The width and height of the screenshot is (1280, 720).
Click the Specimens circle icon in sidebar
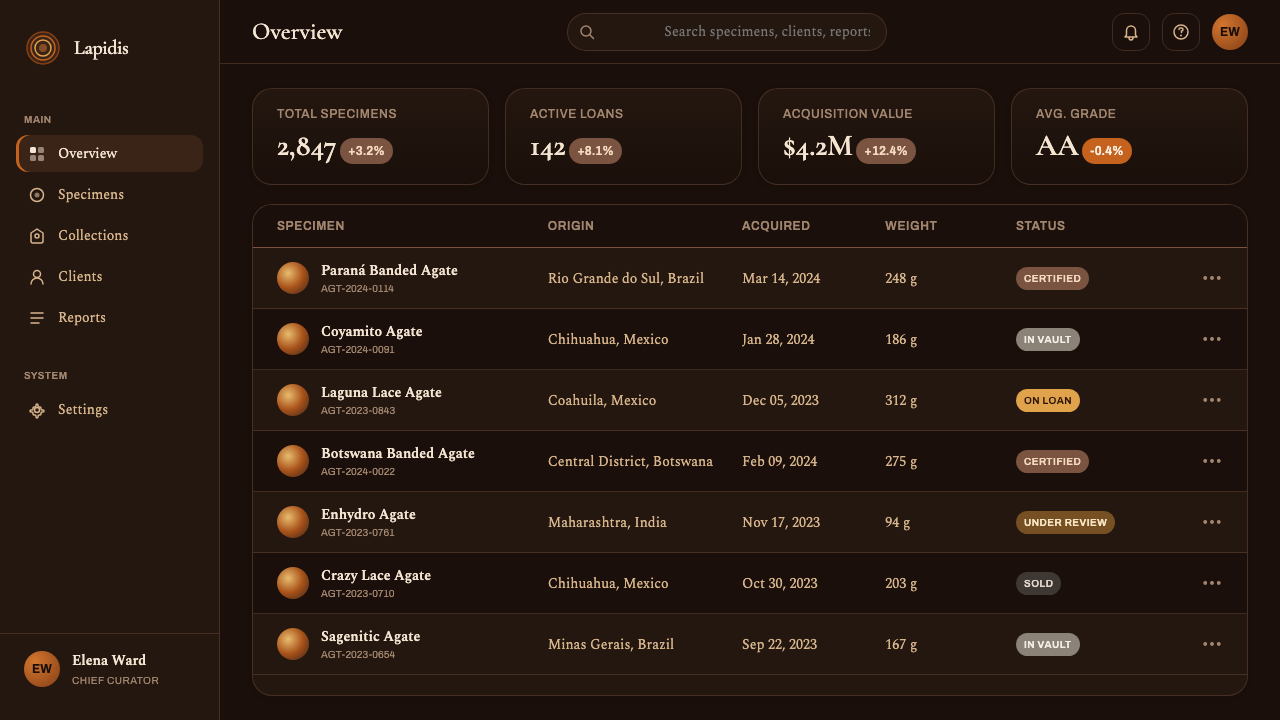tap(37, 195)
